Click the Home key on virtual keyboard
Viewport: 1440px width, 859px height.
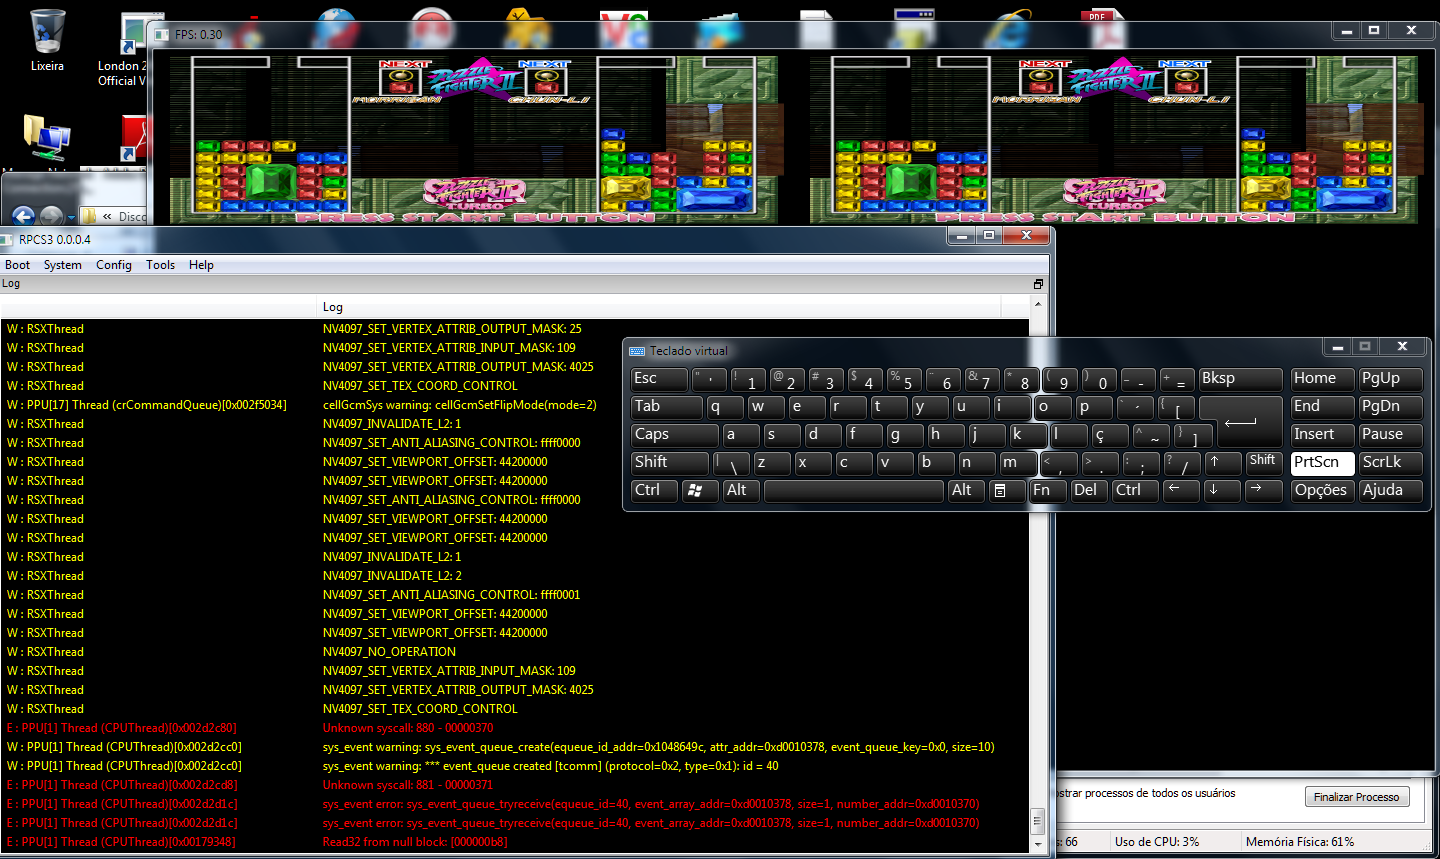(1322, 379)
